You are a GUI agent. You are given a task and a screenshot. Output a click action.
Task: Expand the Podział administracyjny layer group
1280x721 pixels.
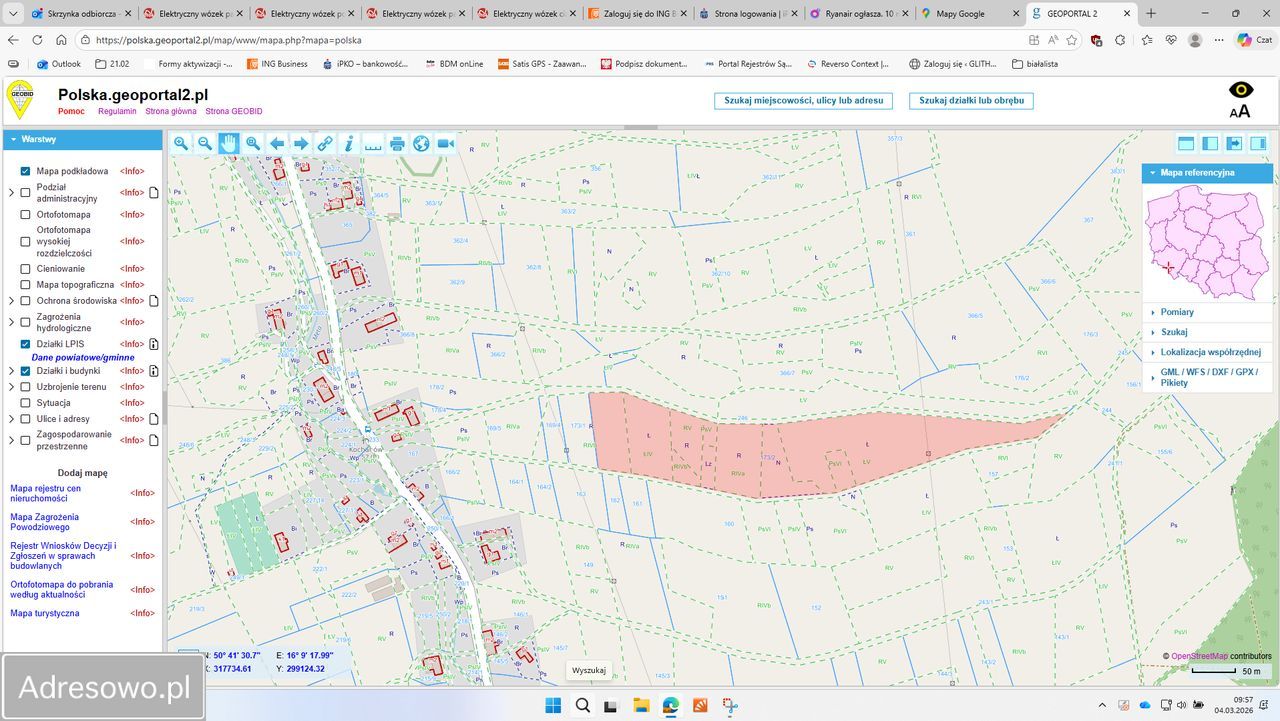click(11, 192)
